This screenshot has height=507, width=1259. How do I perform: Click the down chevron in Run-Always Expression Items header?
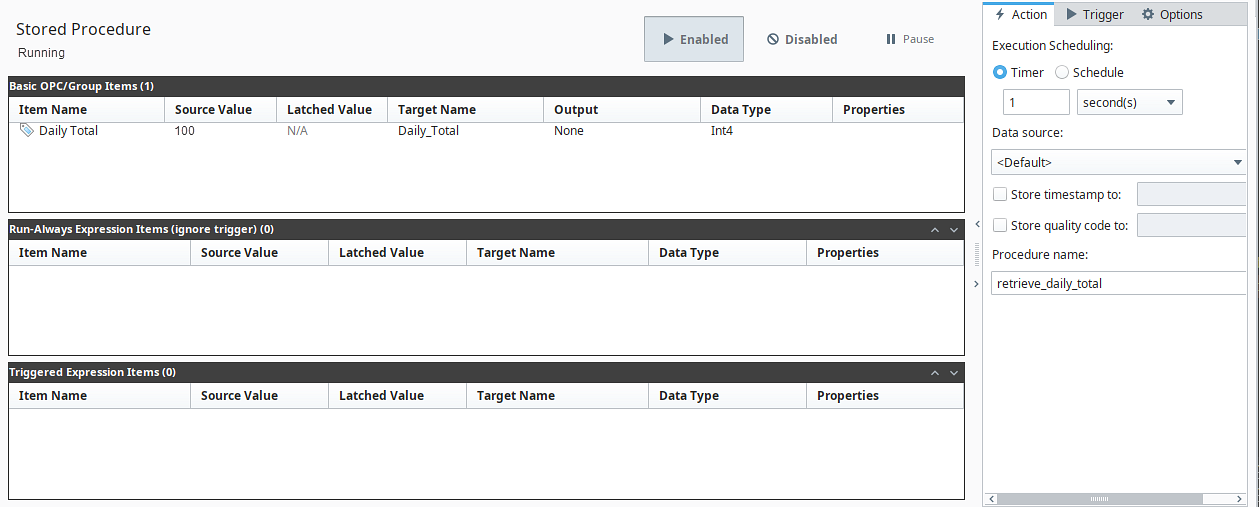tap(954, 230)
